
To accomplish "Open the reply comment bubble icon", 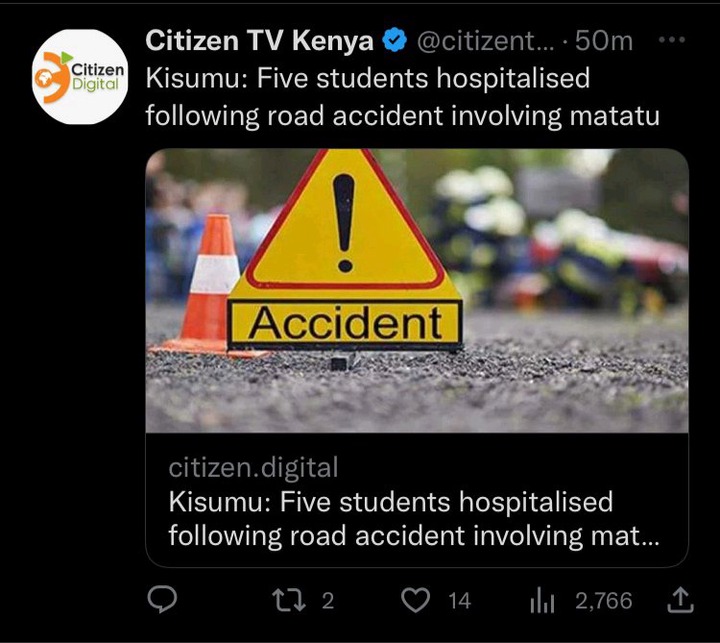I will tap(162, 599).
